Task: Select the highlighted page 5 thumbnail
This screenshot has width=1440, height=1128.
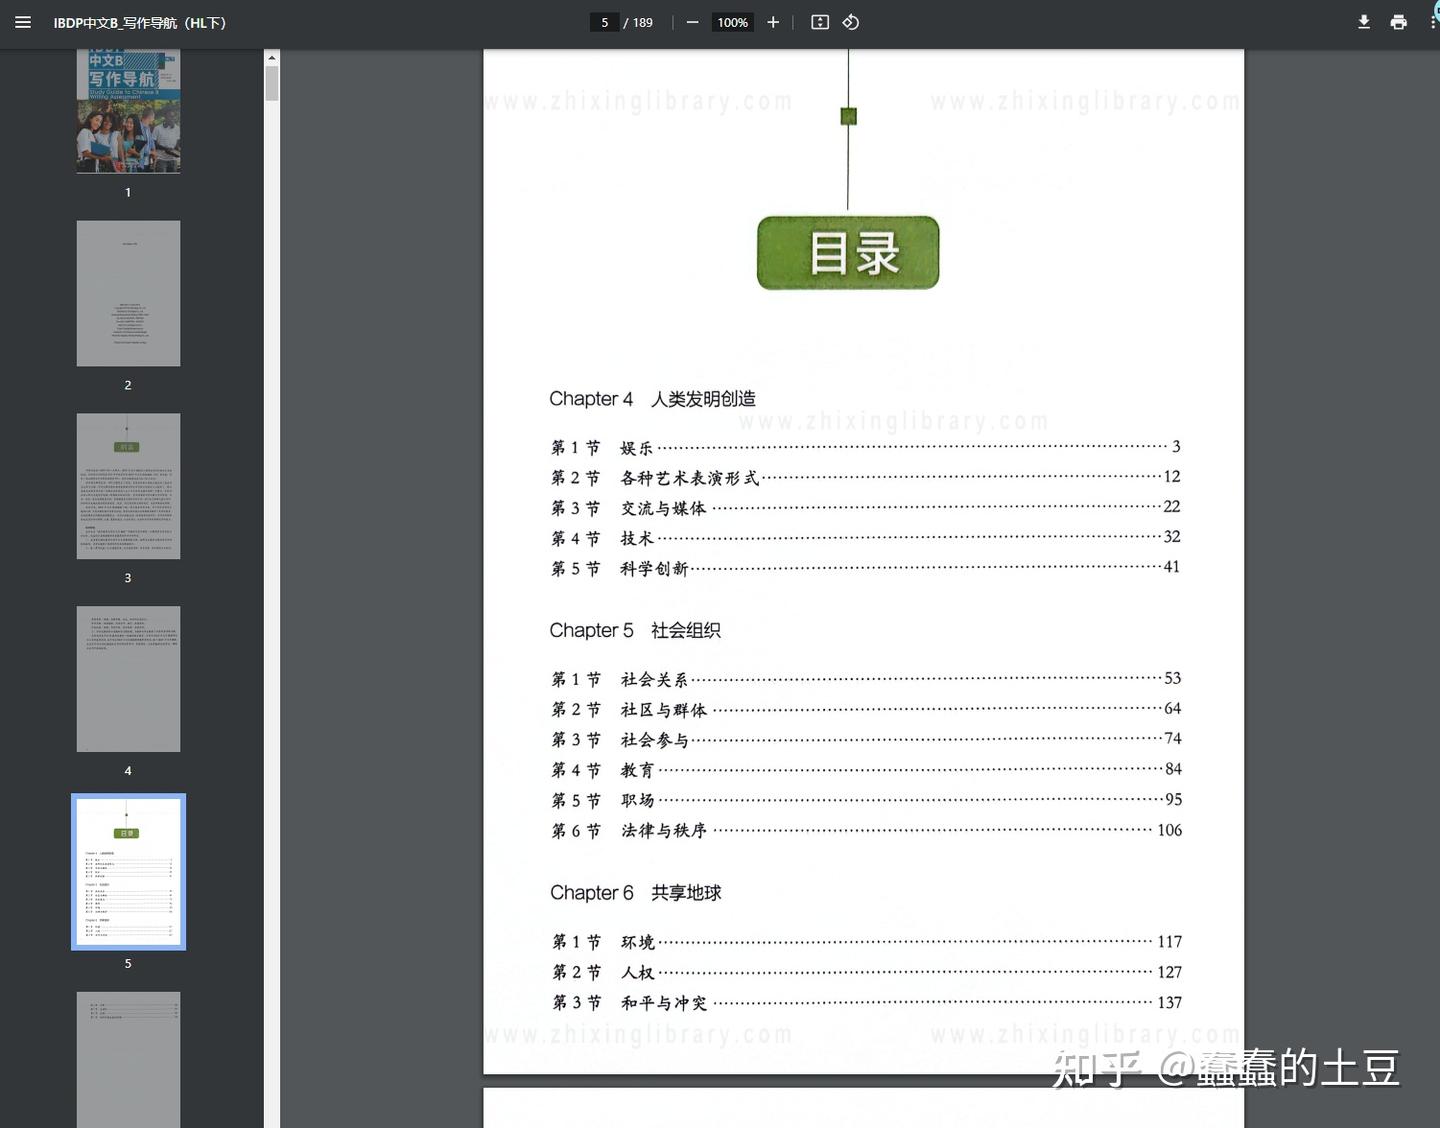Action: [128, 871]
